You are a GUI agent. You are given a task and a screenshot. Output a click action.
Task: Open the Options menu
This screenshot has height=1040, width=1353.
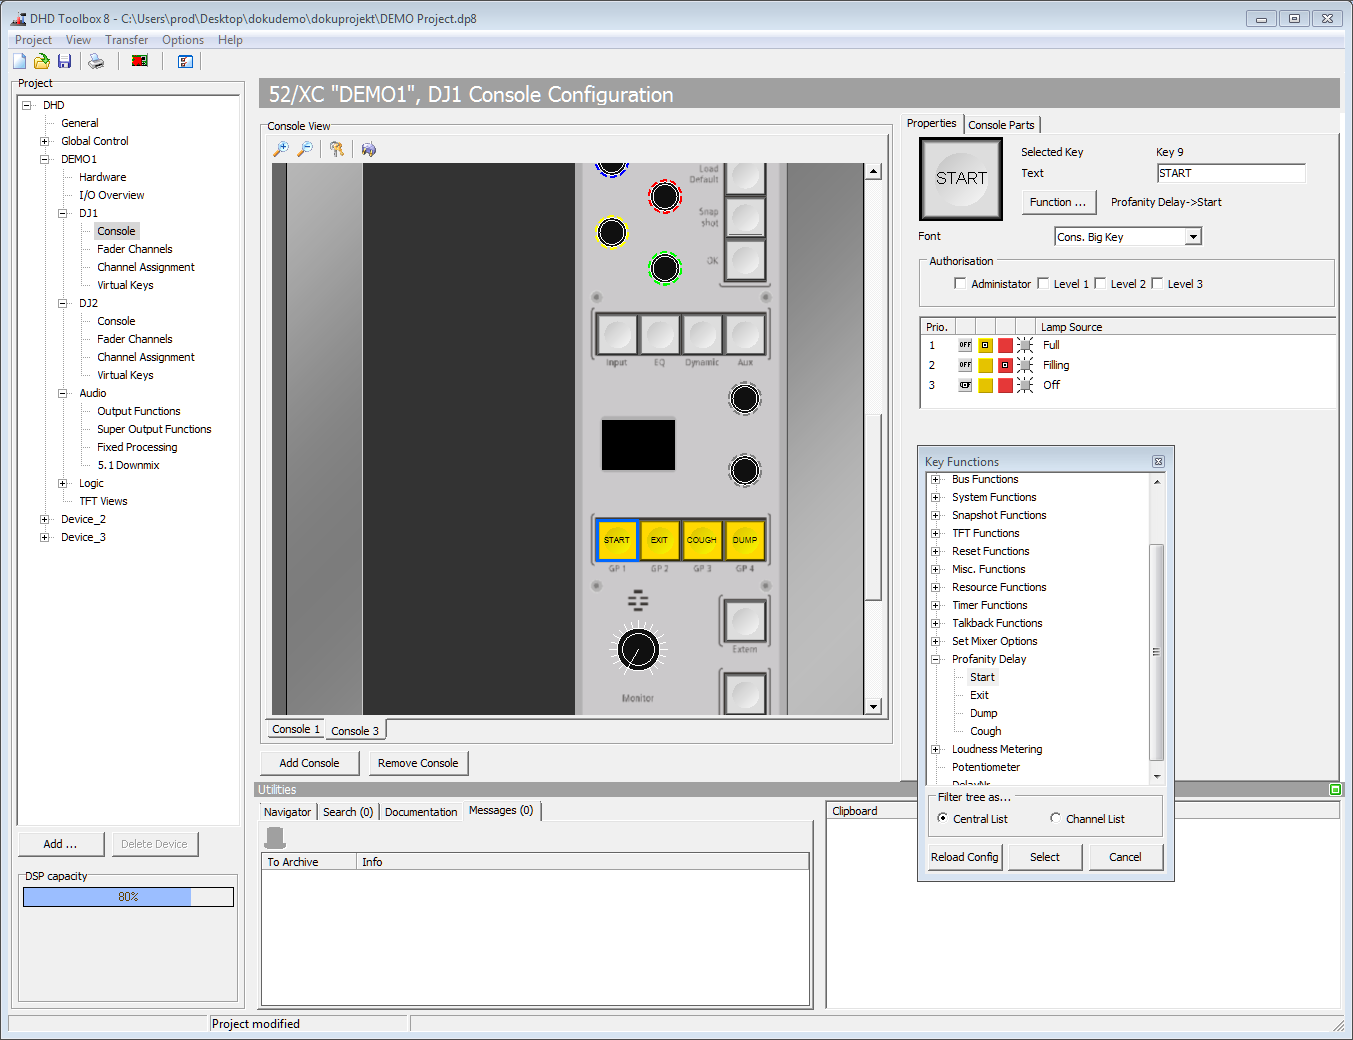coord(182,39)
